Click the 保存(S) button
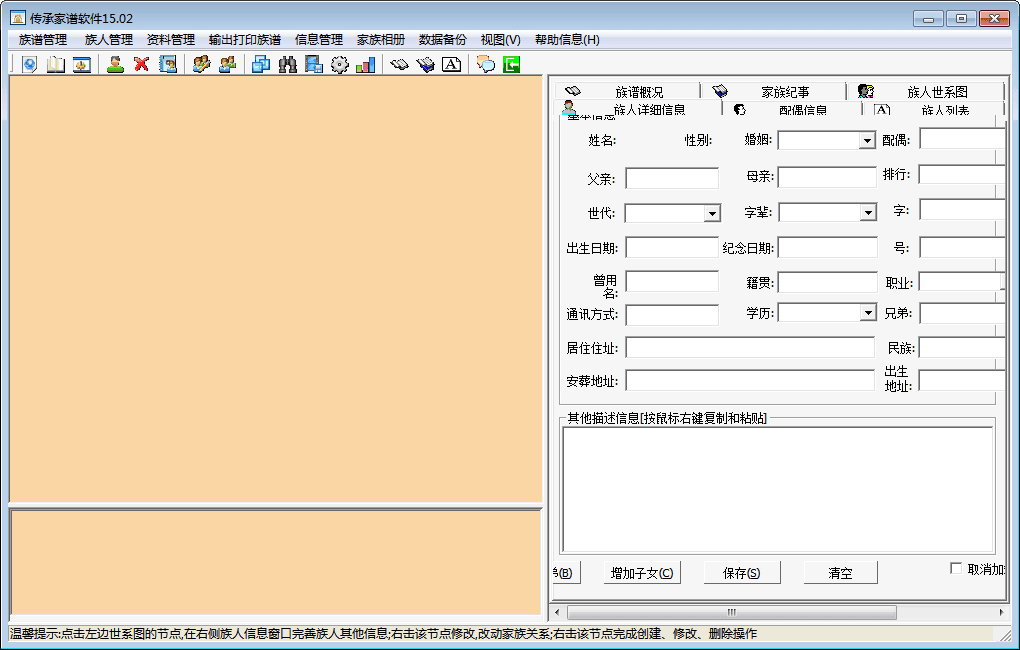Viewport: 1020px width, 650px height. coord(742,573)
